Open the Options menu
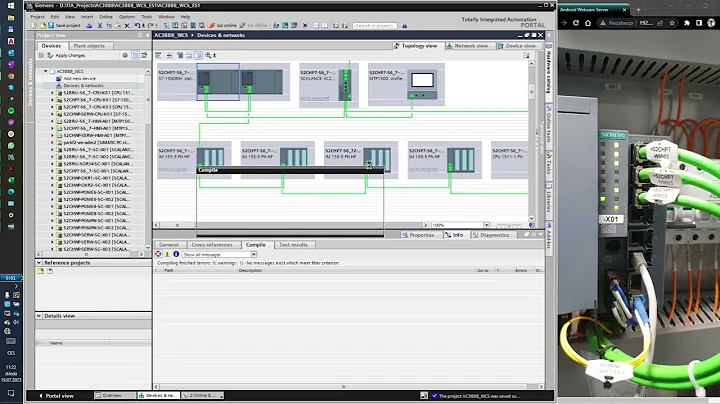 [x=127, y=17]
